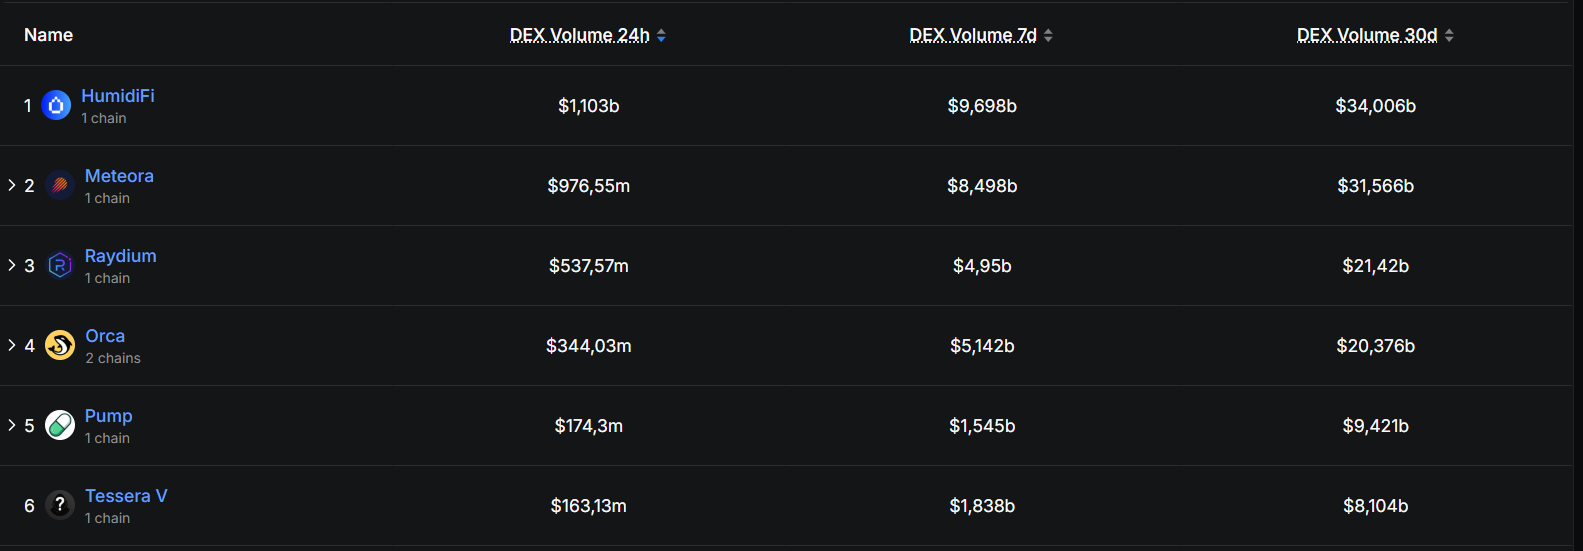This screenshot has height=551, width=1583.
Task: Sort by DEX Volume 24h arrow icon
Action: [661, 36]
